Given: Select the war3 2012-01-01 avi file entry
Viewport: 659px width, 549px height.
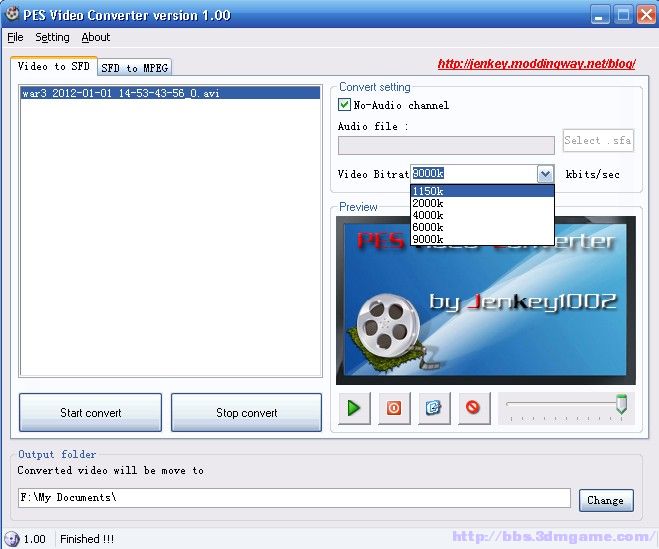Looking at the screenshot, I should [x=170, y=93].
